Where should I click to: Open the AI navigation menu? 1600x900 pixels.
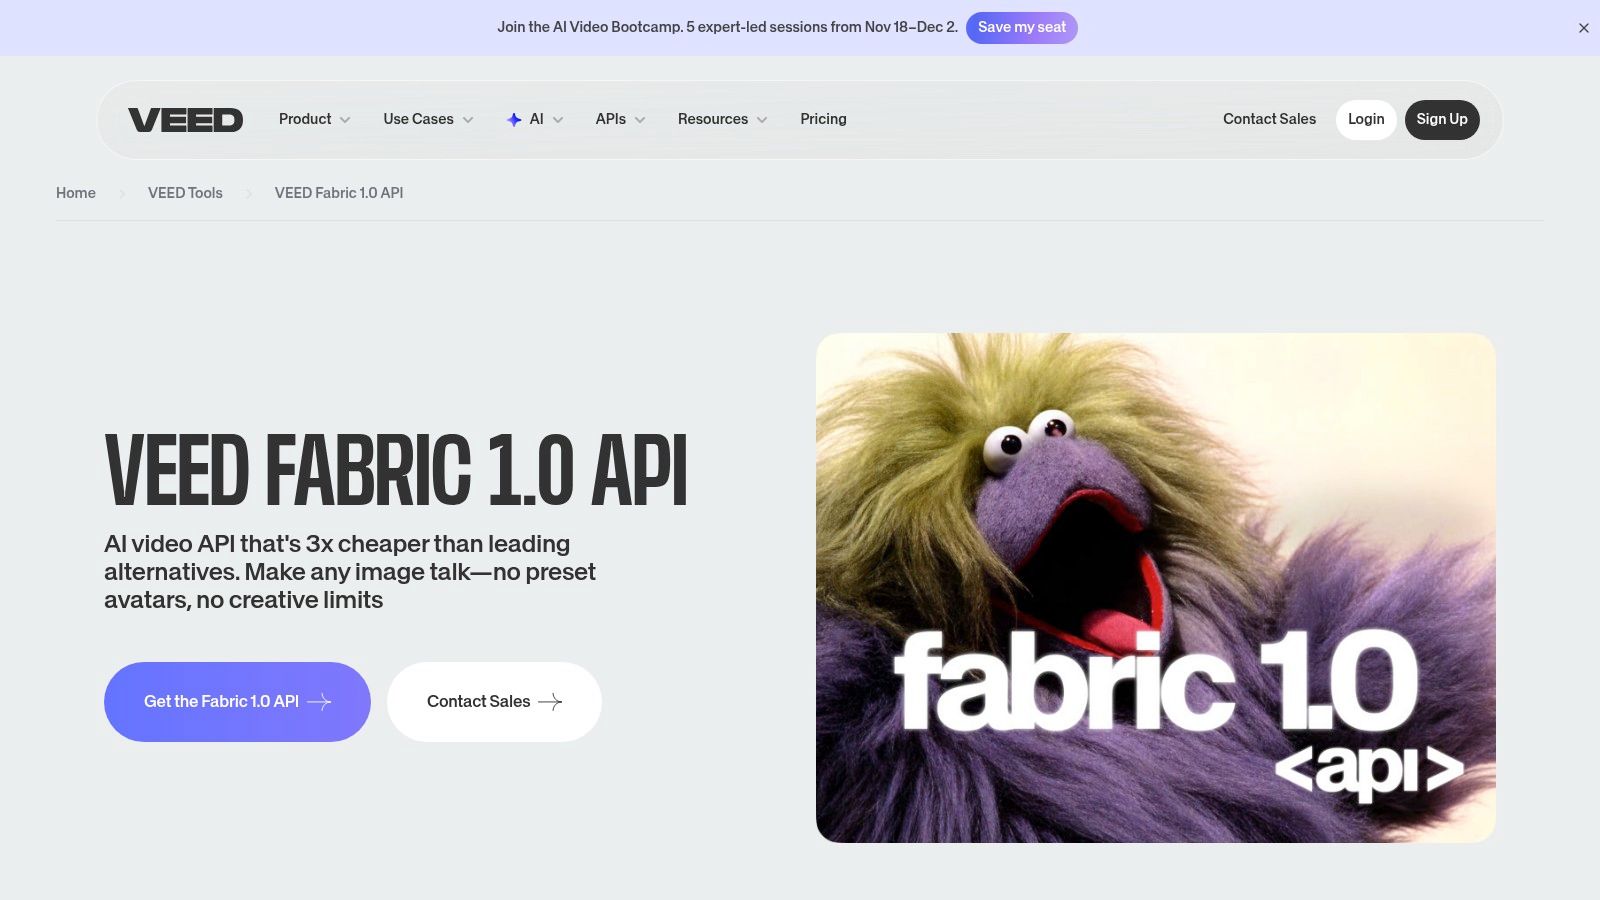point(537,119)
